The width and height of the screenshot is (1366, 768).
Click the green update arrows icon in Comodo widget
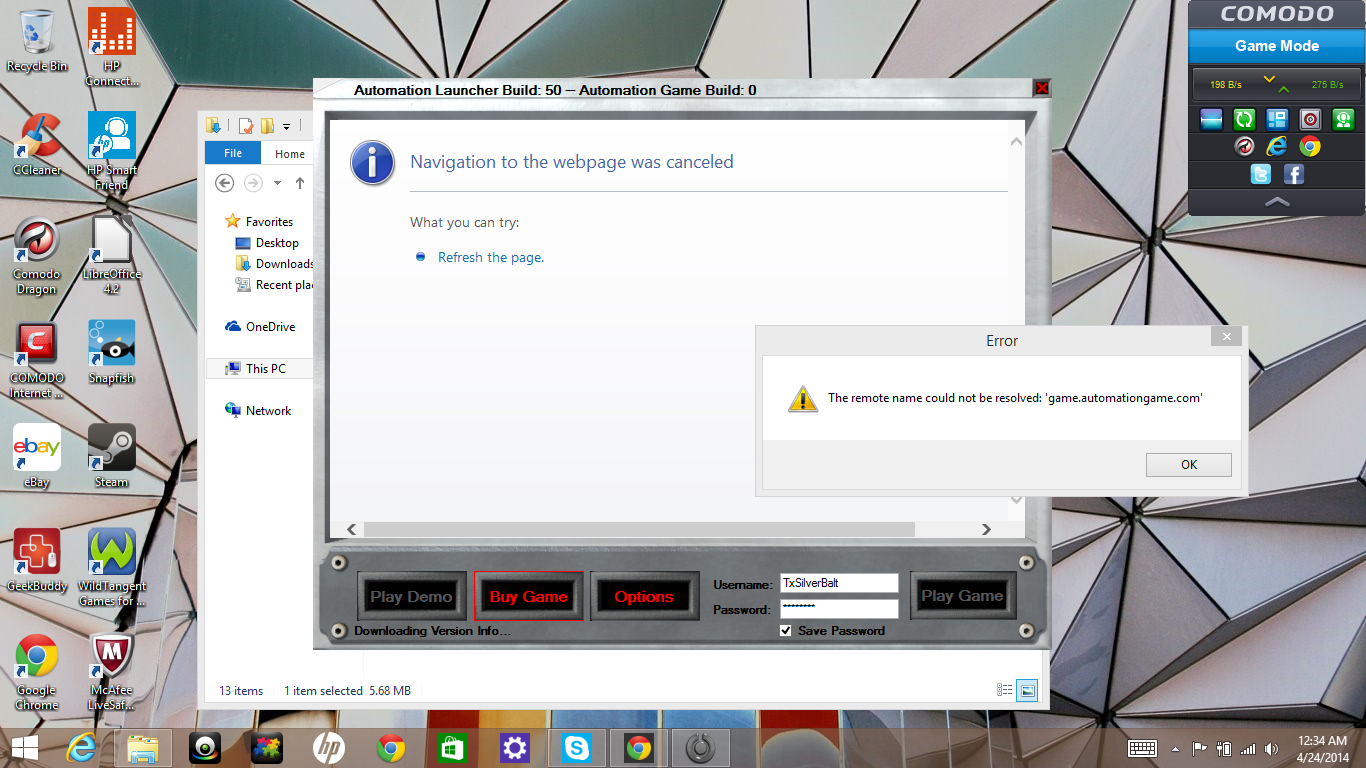point(1244,120)
